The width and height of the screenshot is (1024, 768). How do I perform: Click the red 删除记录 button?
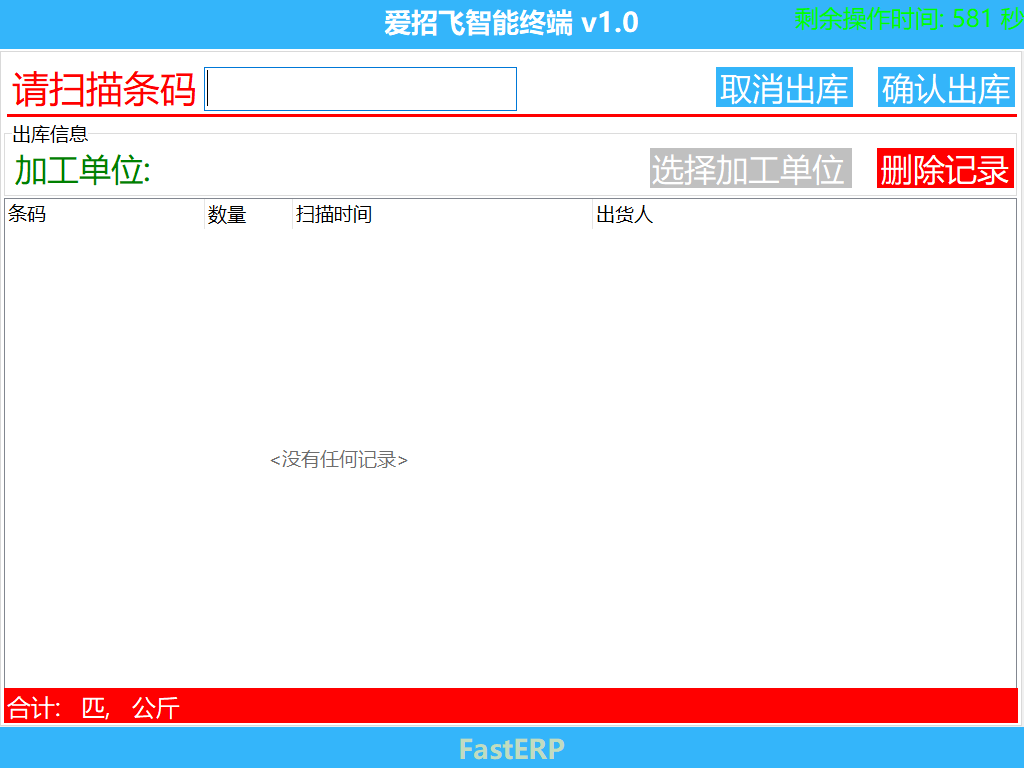945,168
